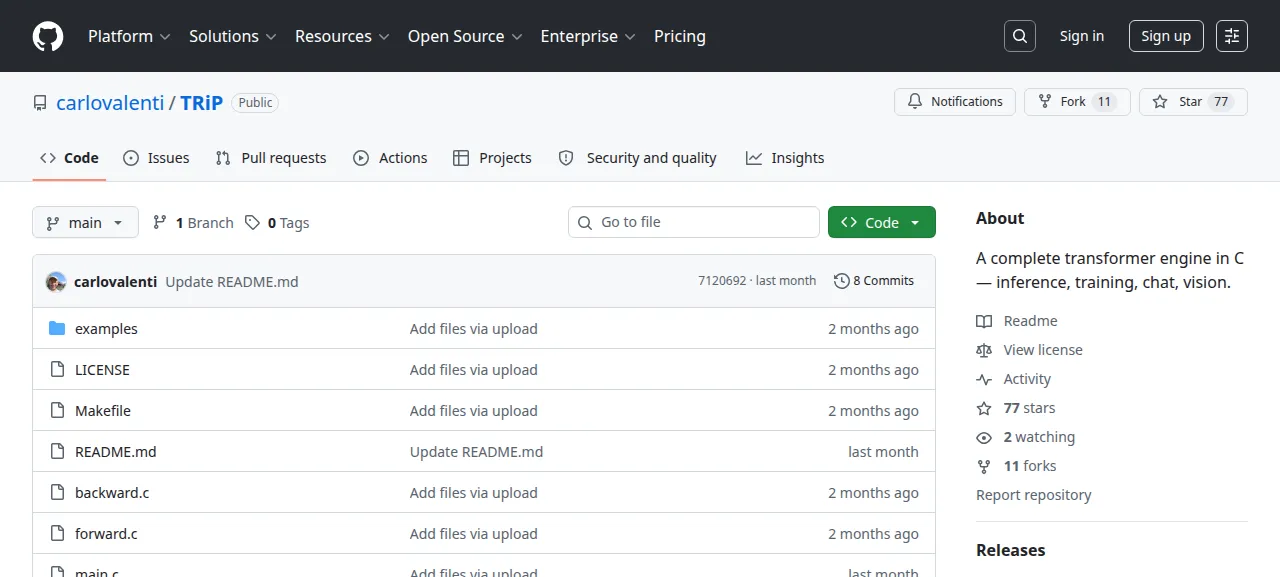This screenshot has width=1280, height=577.
Task: Open the search magnifier icon in header
Action: coord(1019,36)
